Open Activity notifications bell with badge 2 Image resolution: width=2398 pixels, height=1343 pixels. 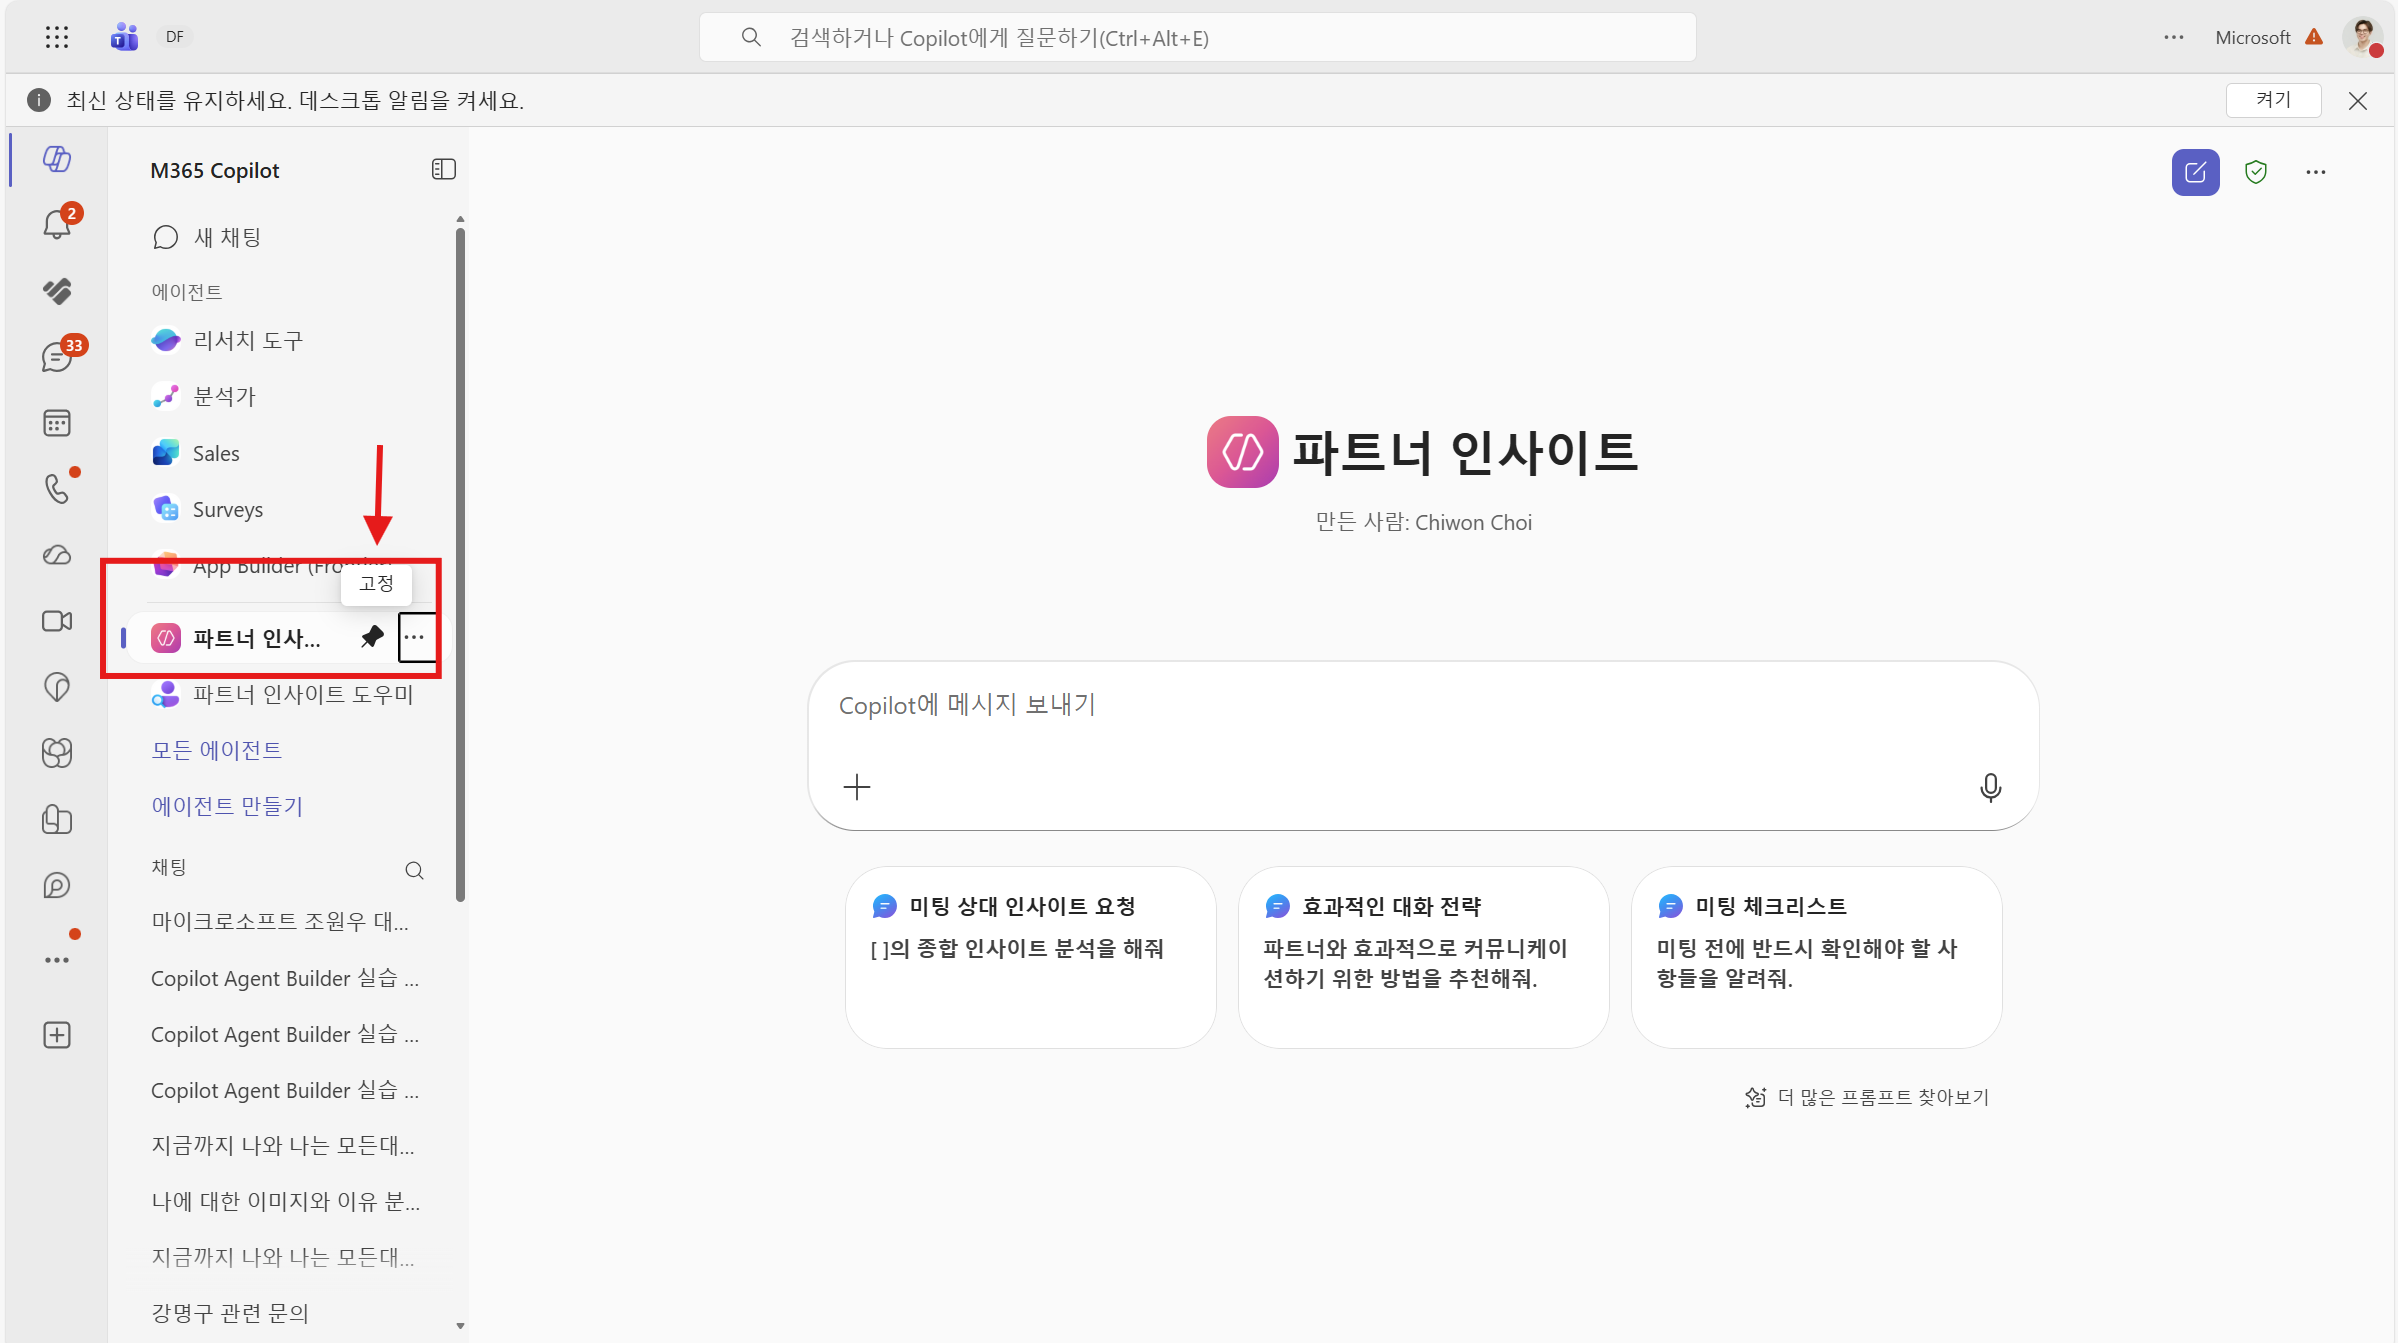(57, 224)
